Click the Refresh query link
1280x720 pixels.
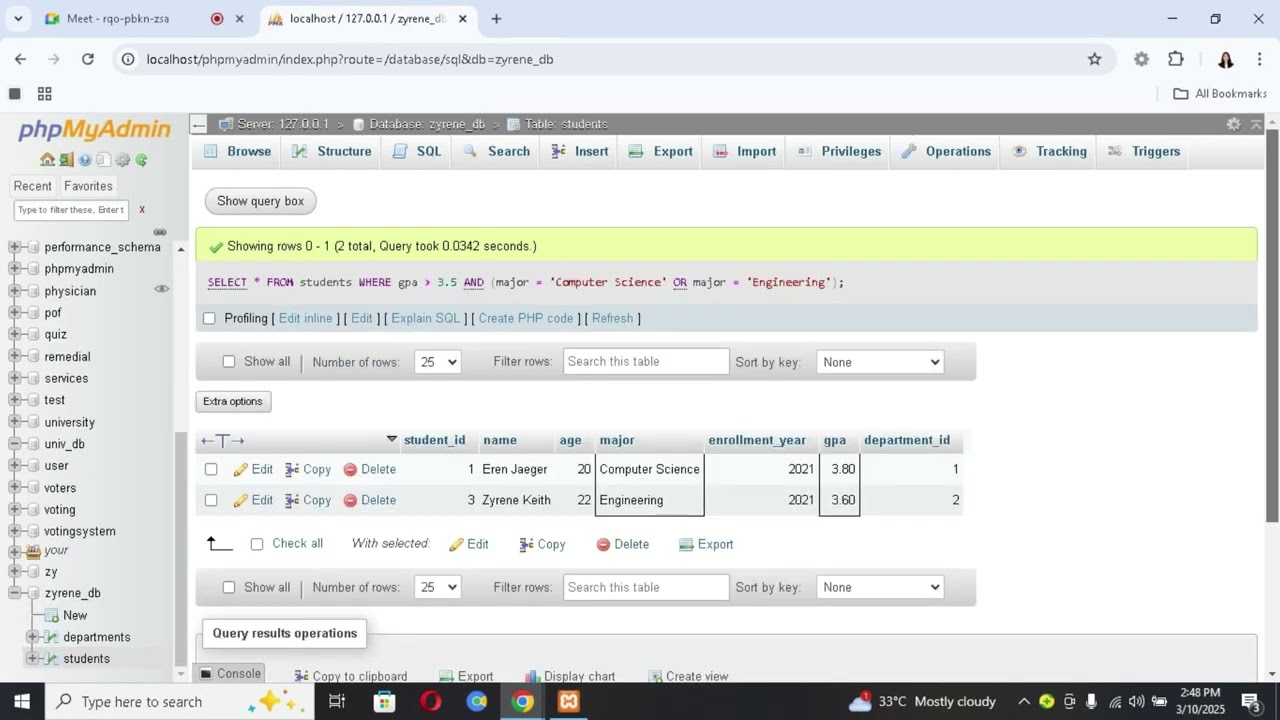pos(612,319)
